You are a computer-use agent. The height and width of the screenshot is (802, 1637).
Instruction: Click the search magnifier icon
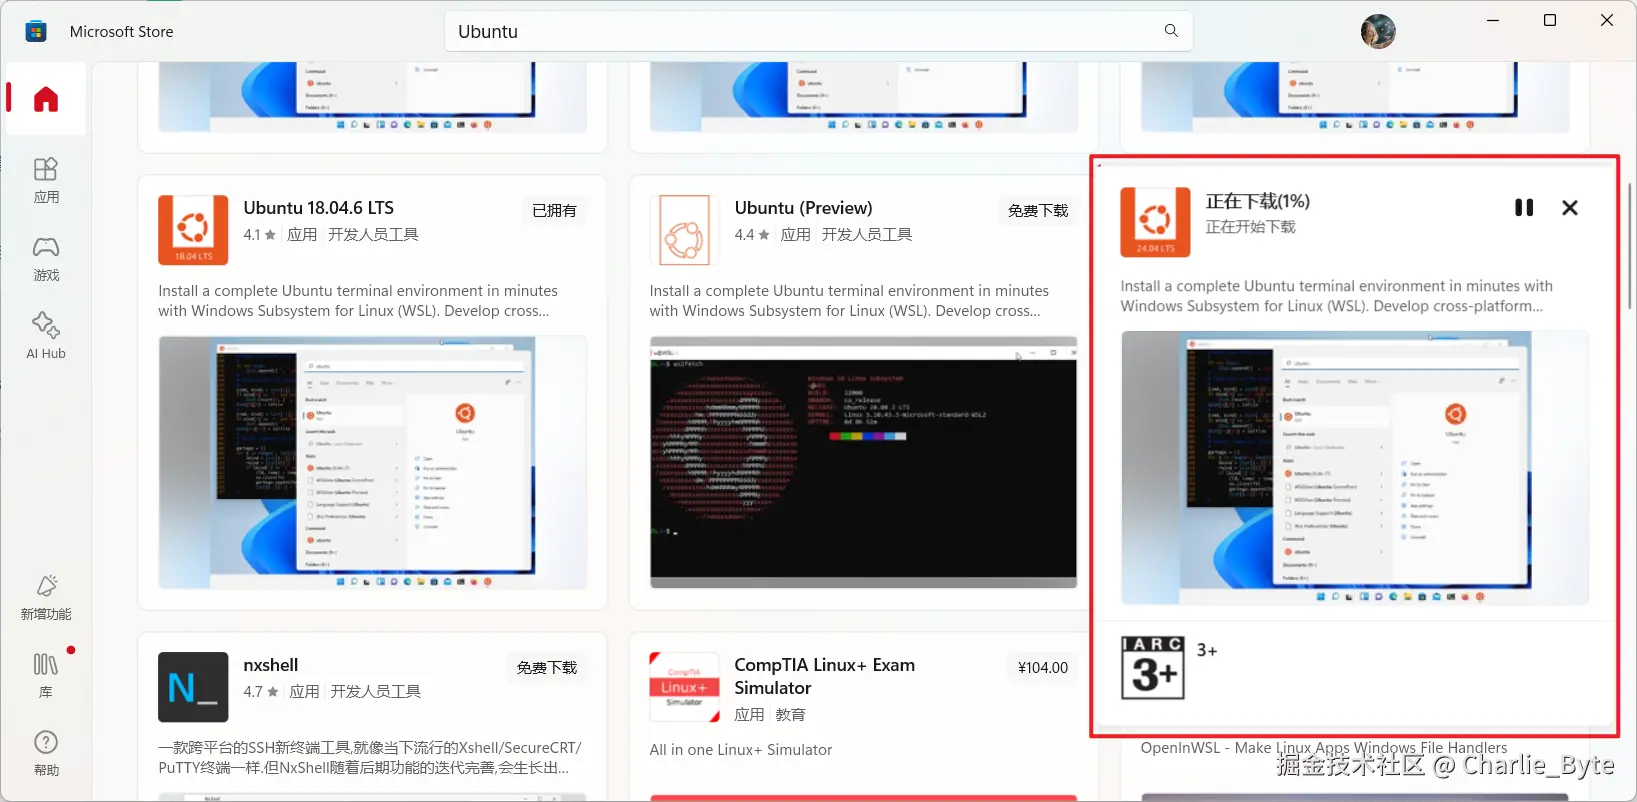(1171, 31)
